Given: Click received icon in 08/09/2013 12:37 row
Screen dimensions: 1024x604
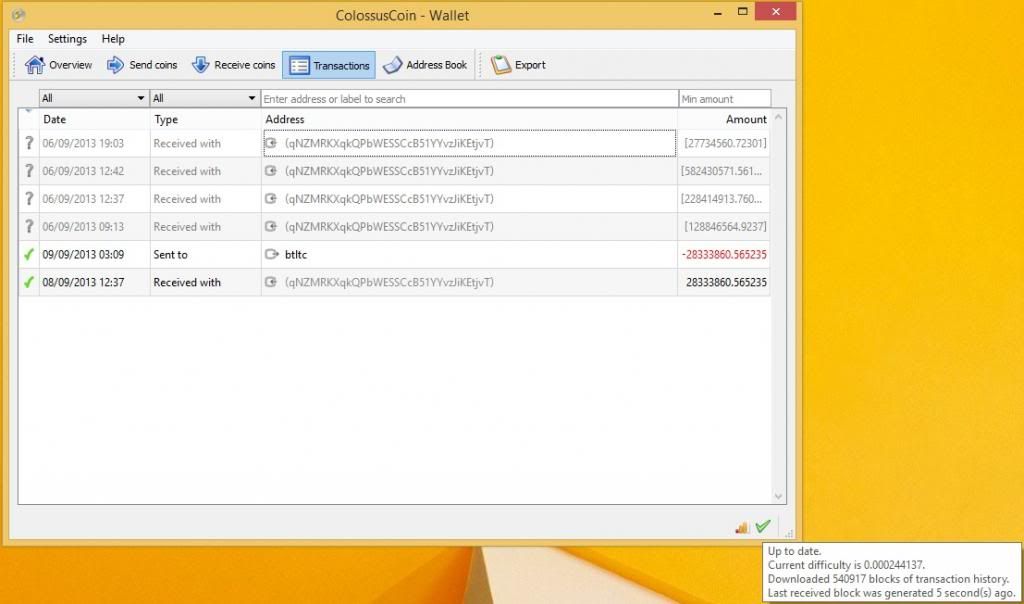Looking at the screenshot, I should coord(271,282).
